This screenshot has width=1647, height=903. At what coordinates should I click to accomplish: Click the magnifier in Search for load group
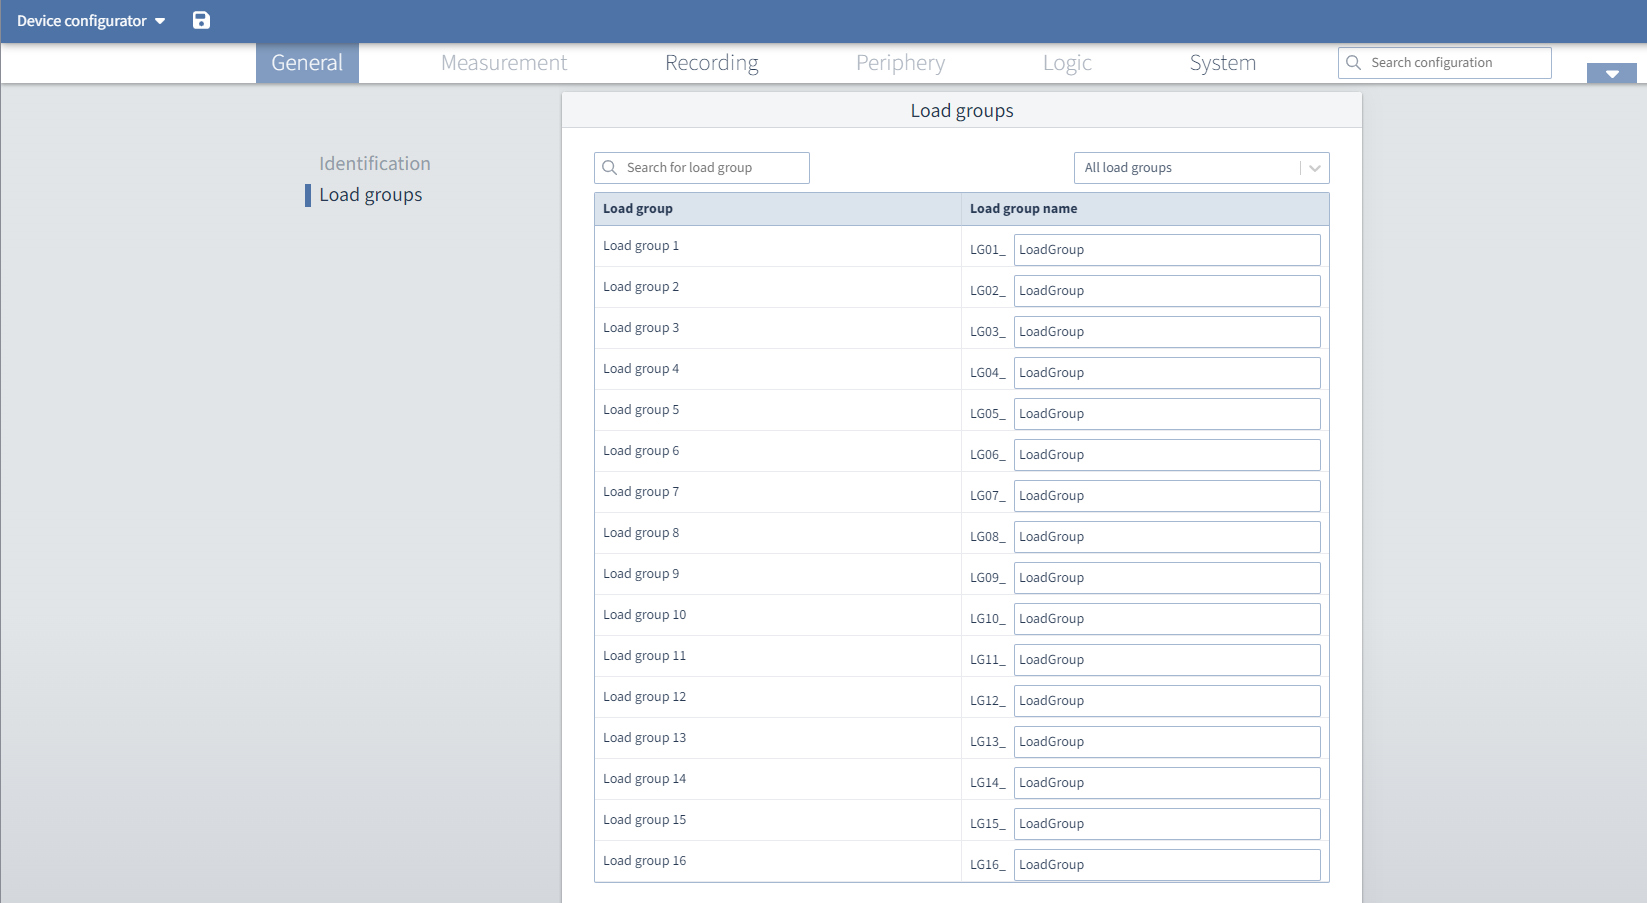point(610,167)
